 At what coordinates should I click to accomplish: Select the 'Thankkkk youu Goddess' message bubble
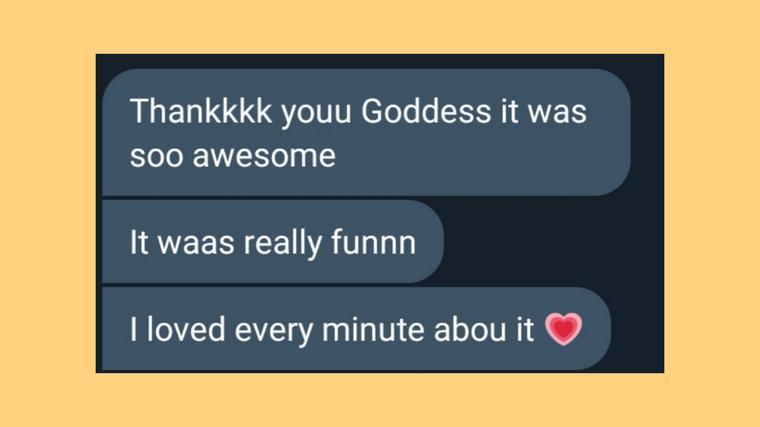coord(366,132)
